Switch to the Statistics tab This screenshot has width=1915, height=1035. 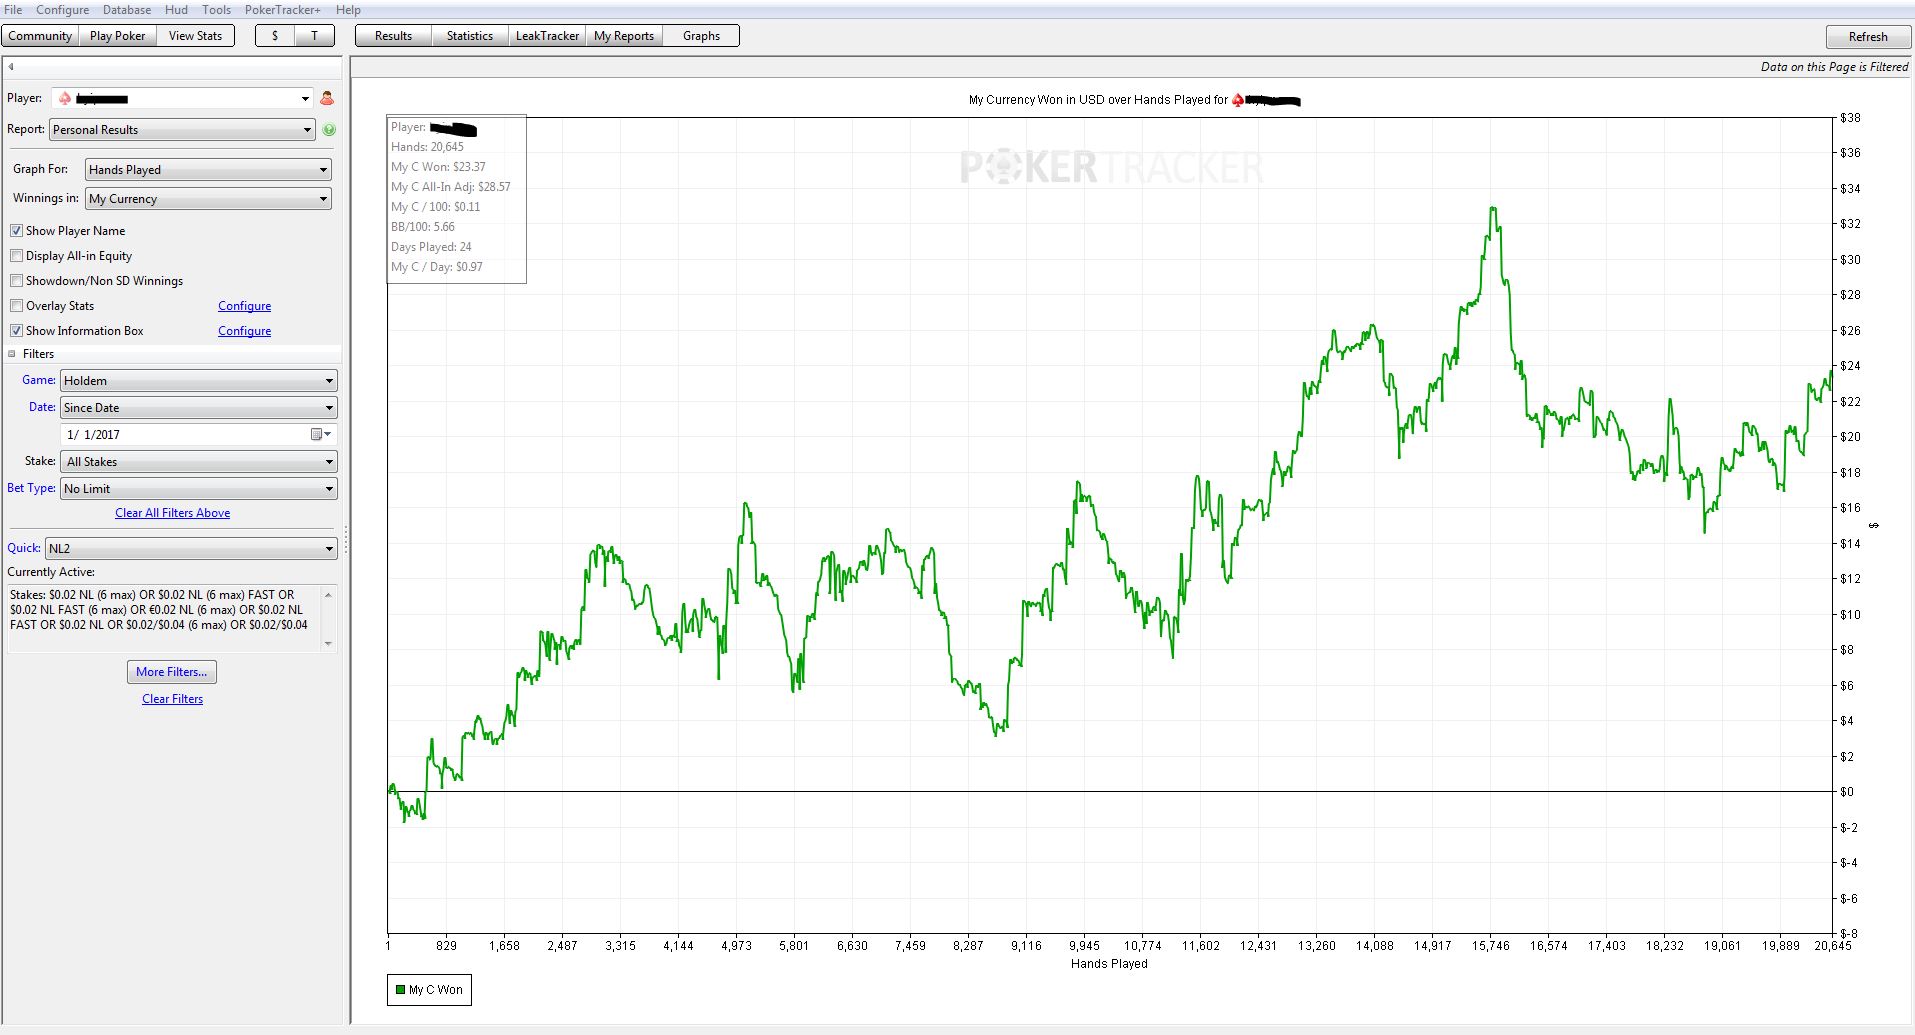coord(470,36)
